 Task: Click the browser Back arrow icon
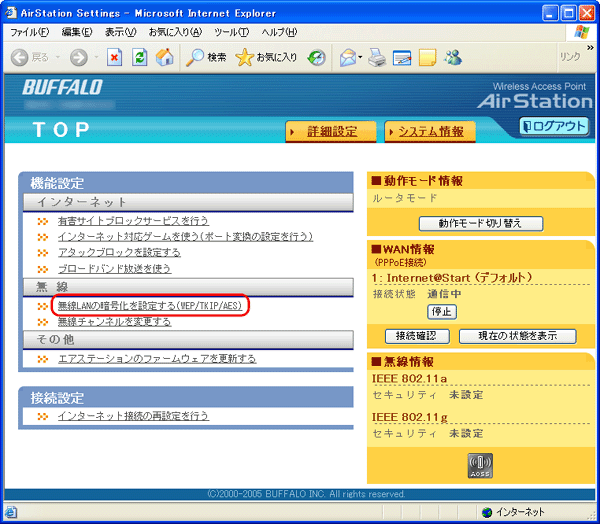pos(19,58)
